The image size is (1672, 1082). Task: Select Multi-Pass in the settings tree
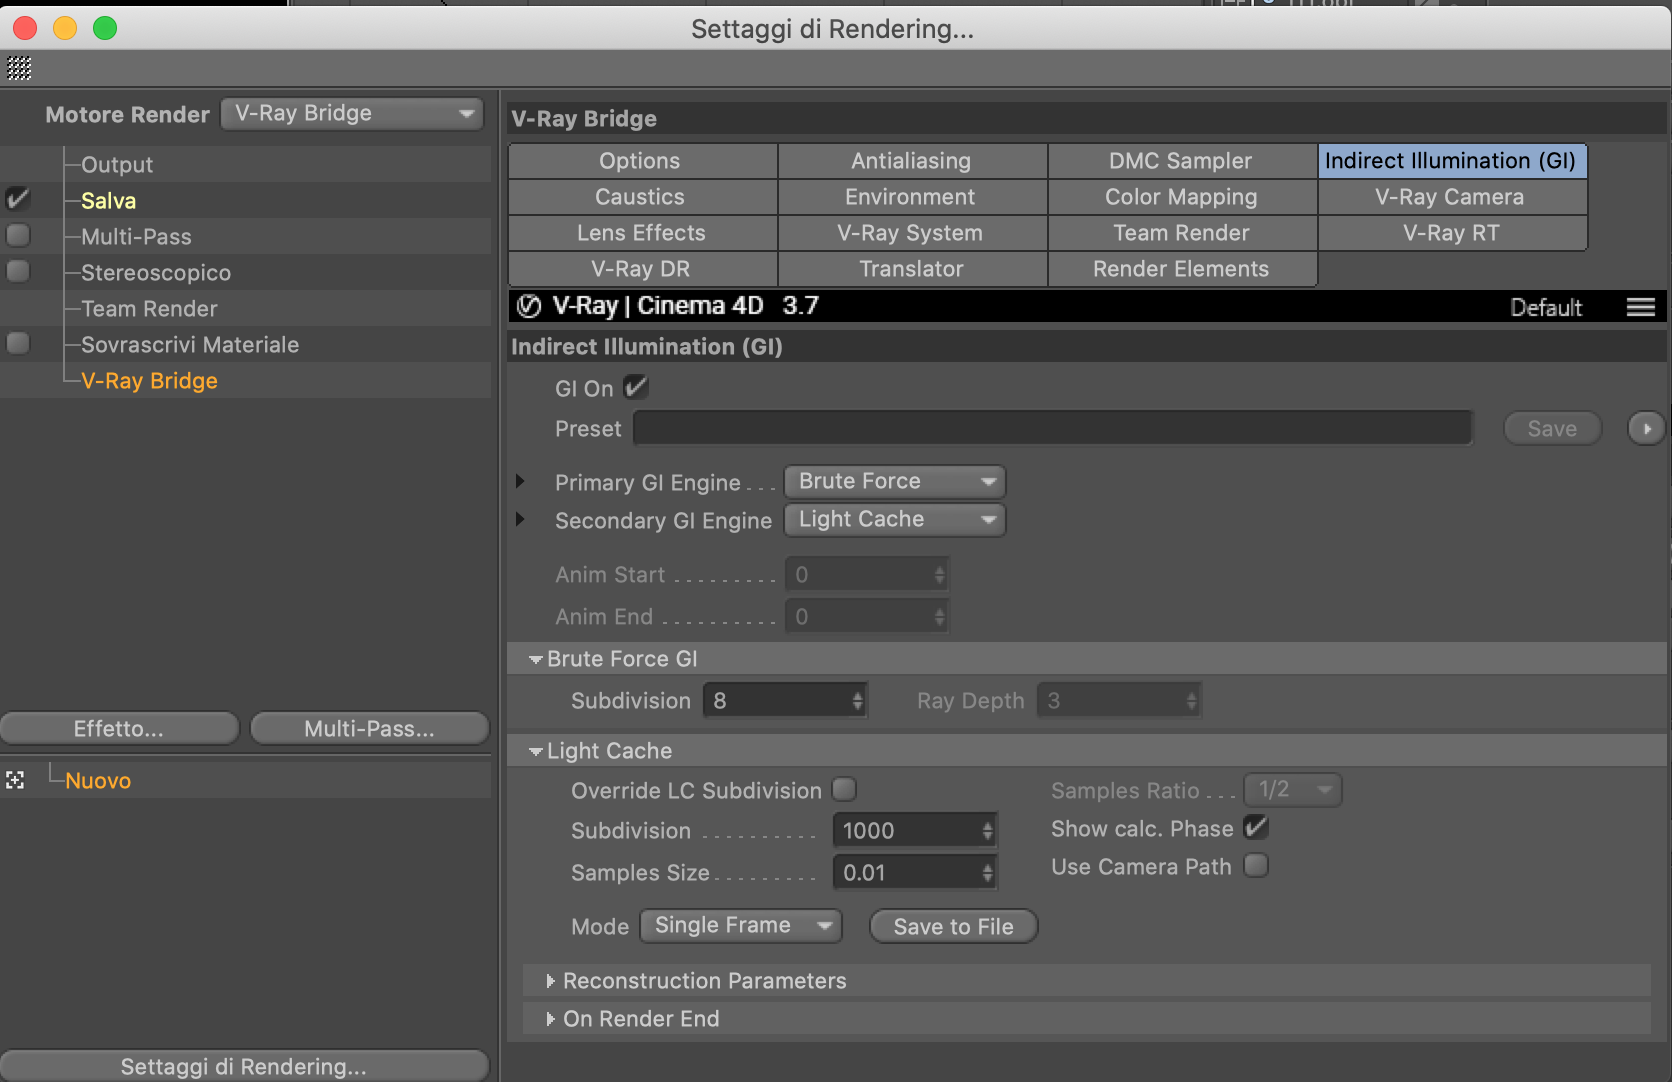[136, 237]
